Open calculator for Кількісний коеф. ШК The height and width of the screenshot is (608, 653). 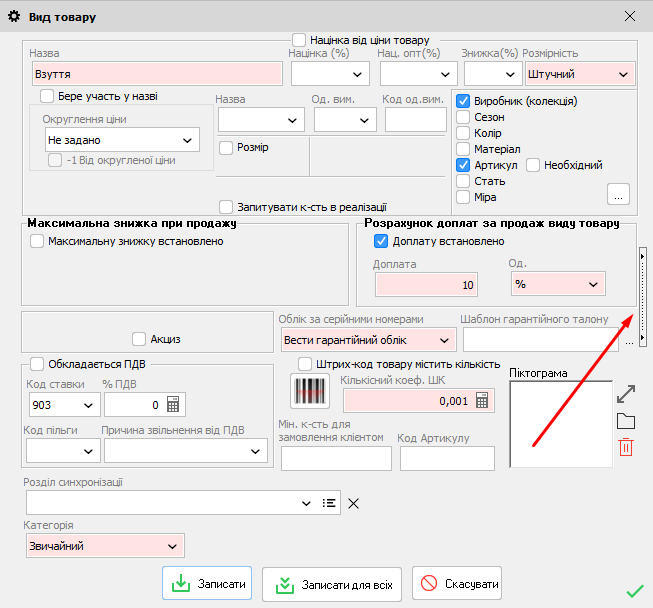tap(483, 400)
